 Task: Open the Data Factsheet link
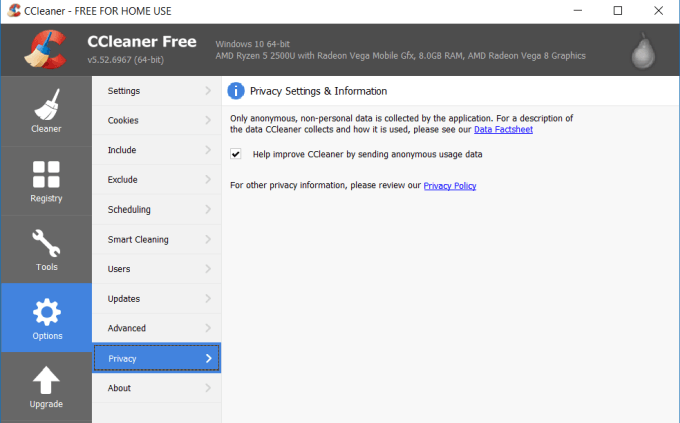point(503,129)
